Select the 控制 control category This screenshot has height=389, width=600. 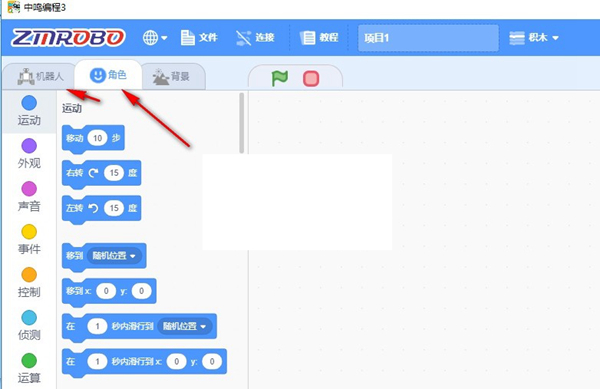29,282
